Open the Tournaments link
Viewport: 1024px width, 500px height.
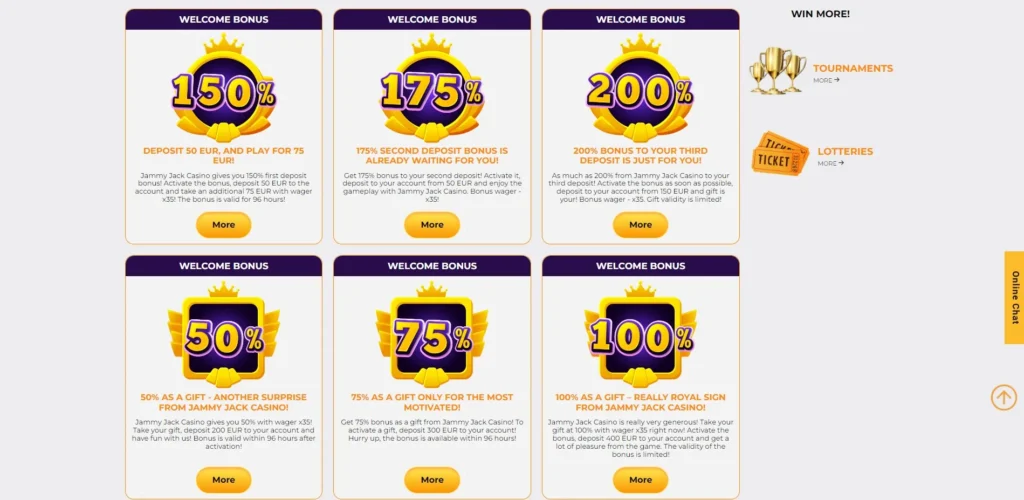click(x=853, y=68)
